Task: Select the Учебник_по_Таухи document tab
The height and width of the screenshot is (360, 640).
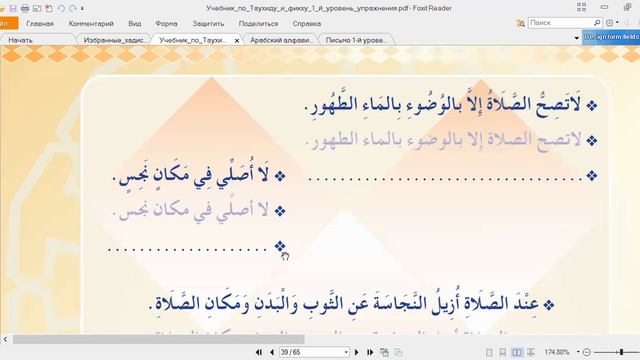Action: point(192,40)
